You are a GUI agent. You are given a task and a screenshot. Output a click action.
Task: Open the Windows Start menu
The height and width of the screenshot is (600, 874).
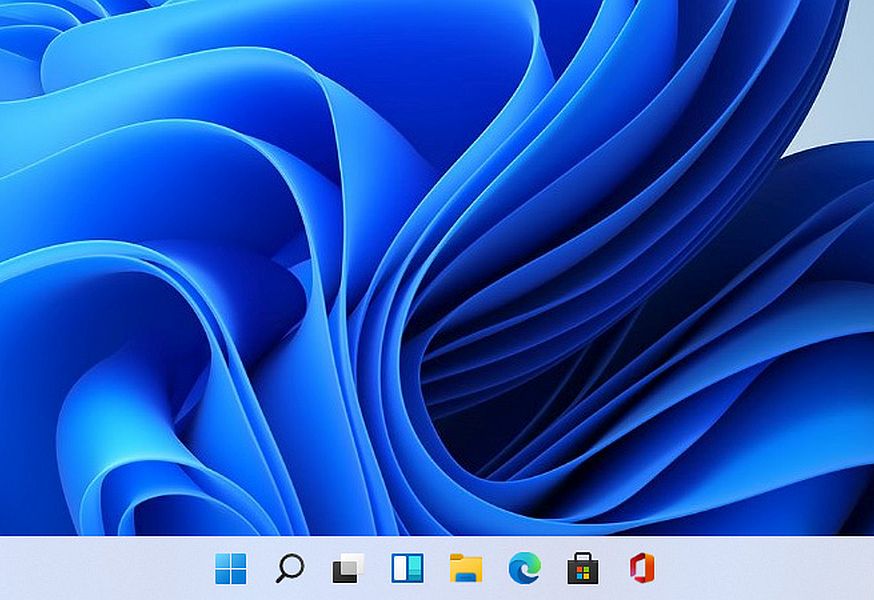(x=231, y=568)
